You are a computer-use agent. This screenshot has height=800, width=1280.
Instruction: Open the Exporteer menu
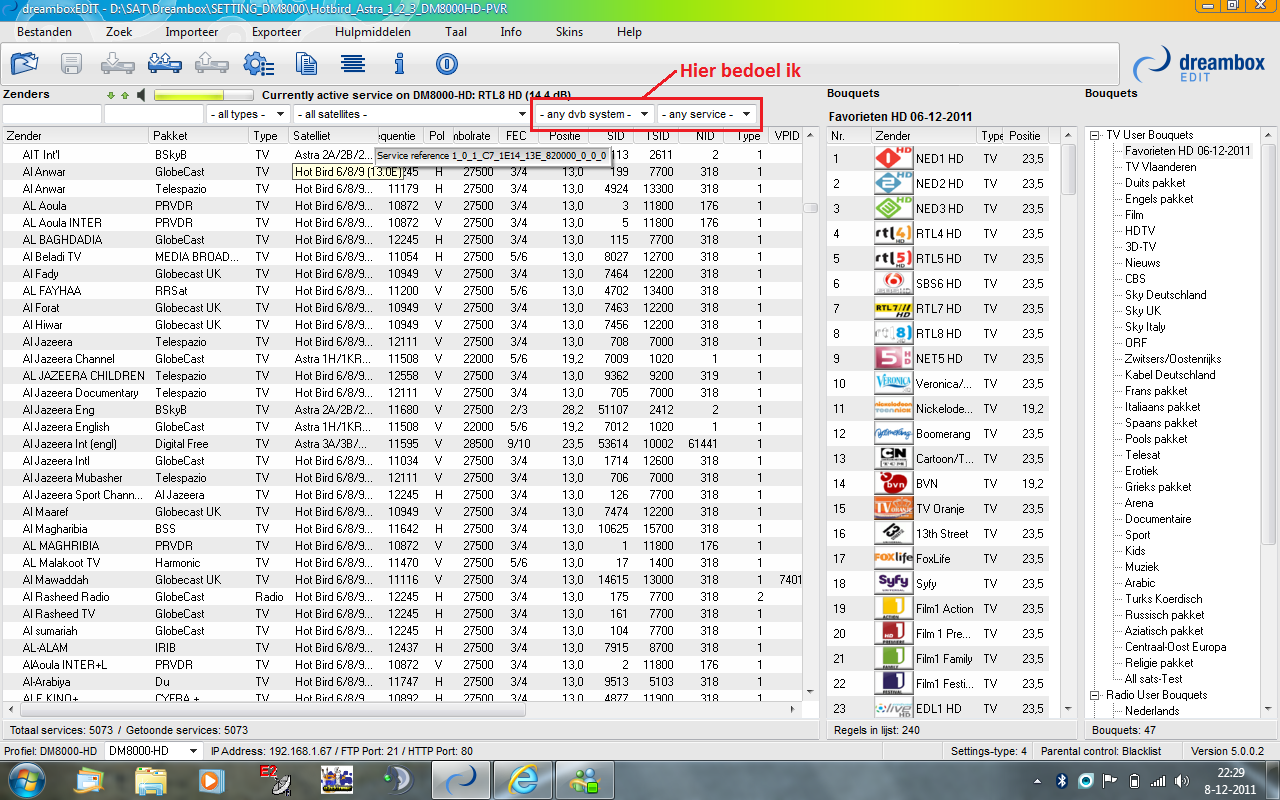pyautogui.click(x=277, y=32)
